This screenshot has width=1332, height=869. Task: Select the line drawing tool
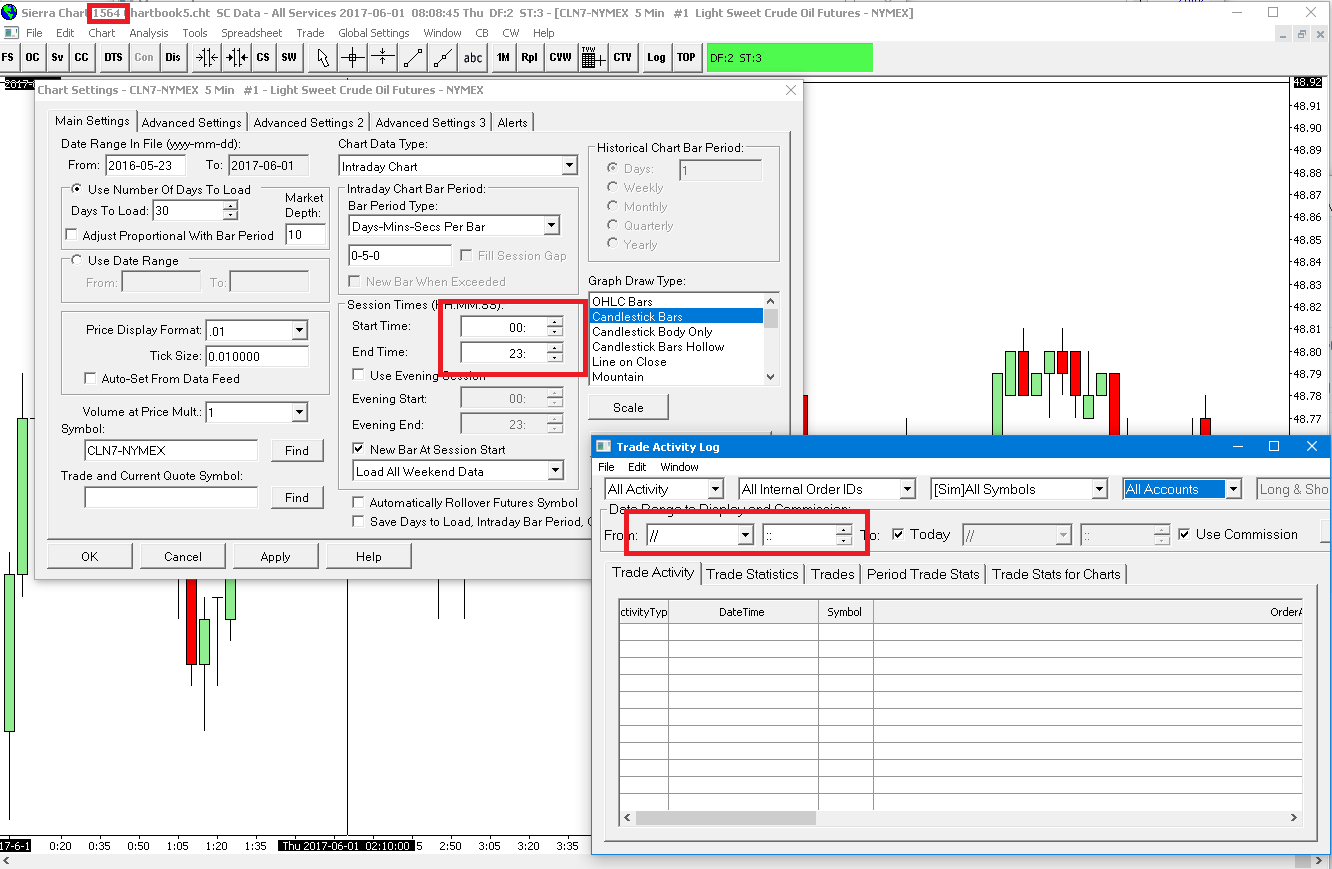[x=412, y=57]
